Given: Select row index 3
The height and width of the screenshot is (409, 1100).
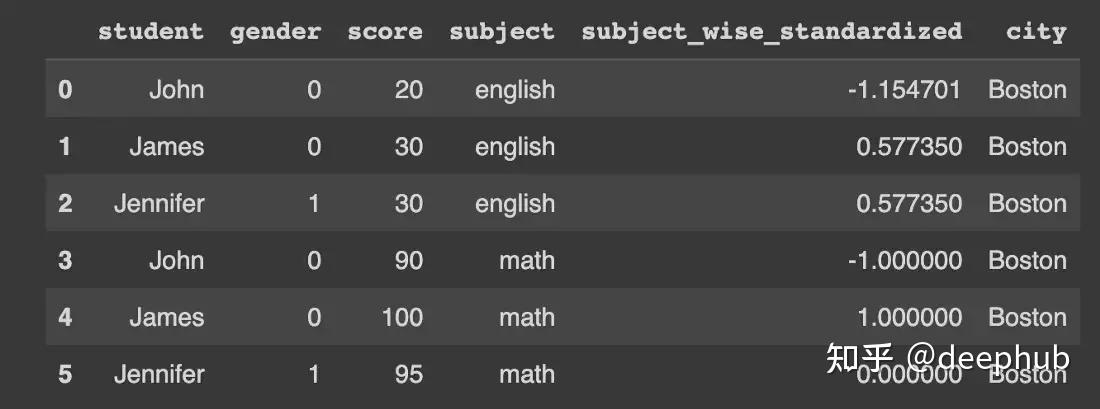Looking at the screenshot, I should pyautogui.click(x=65, y=261).
